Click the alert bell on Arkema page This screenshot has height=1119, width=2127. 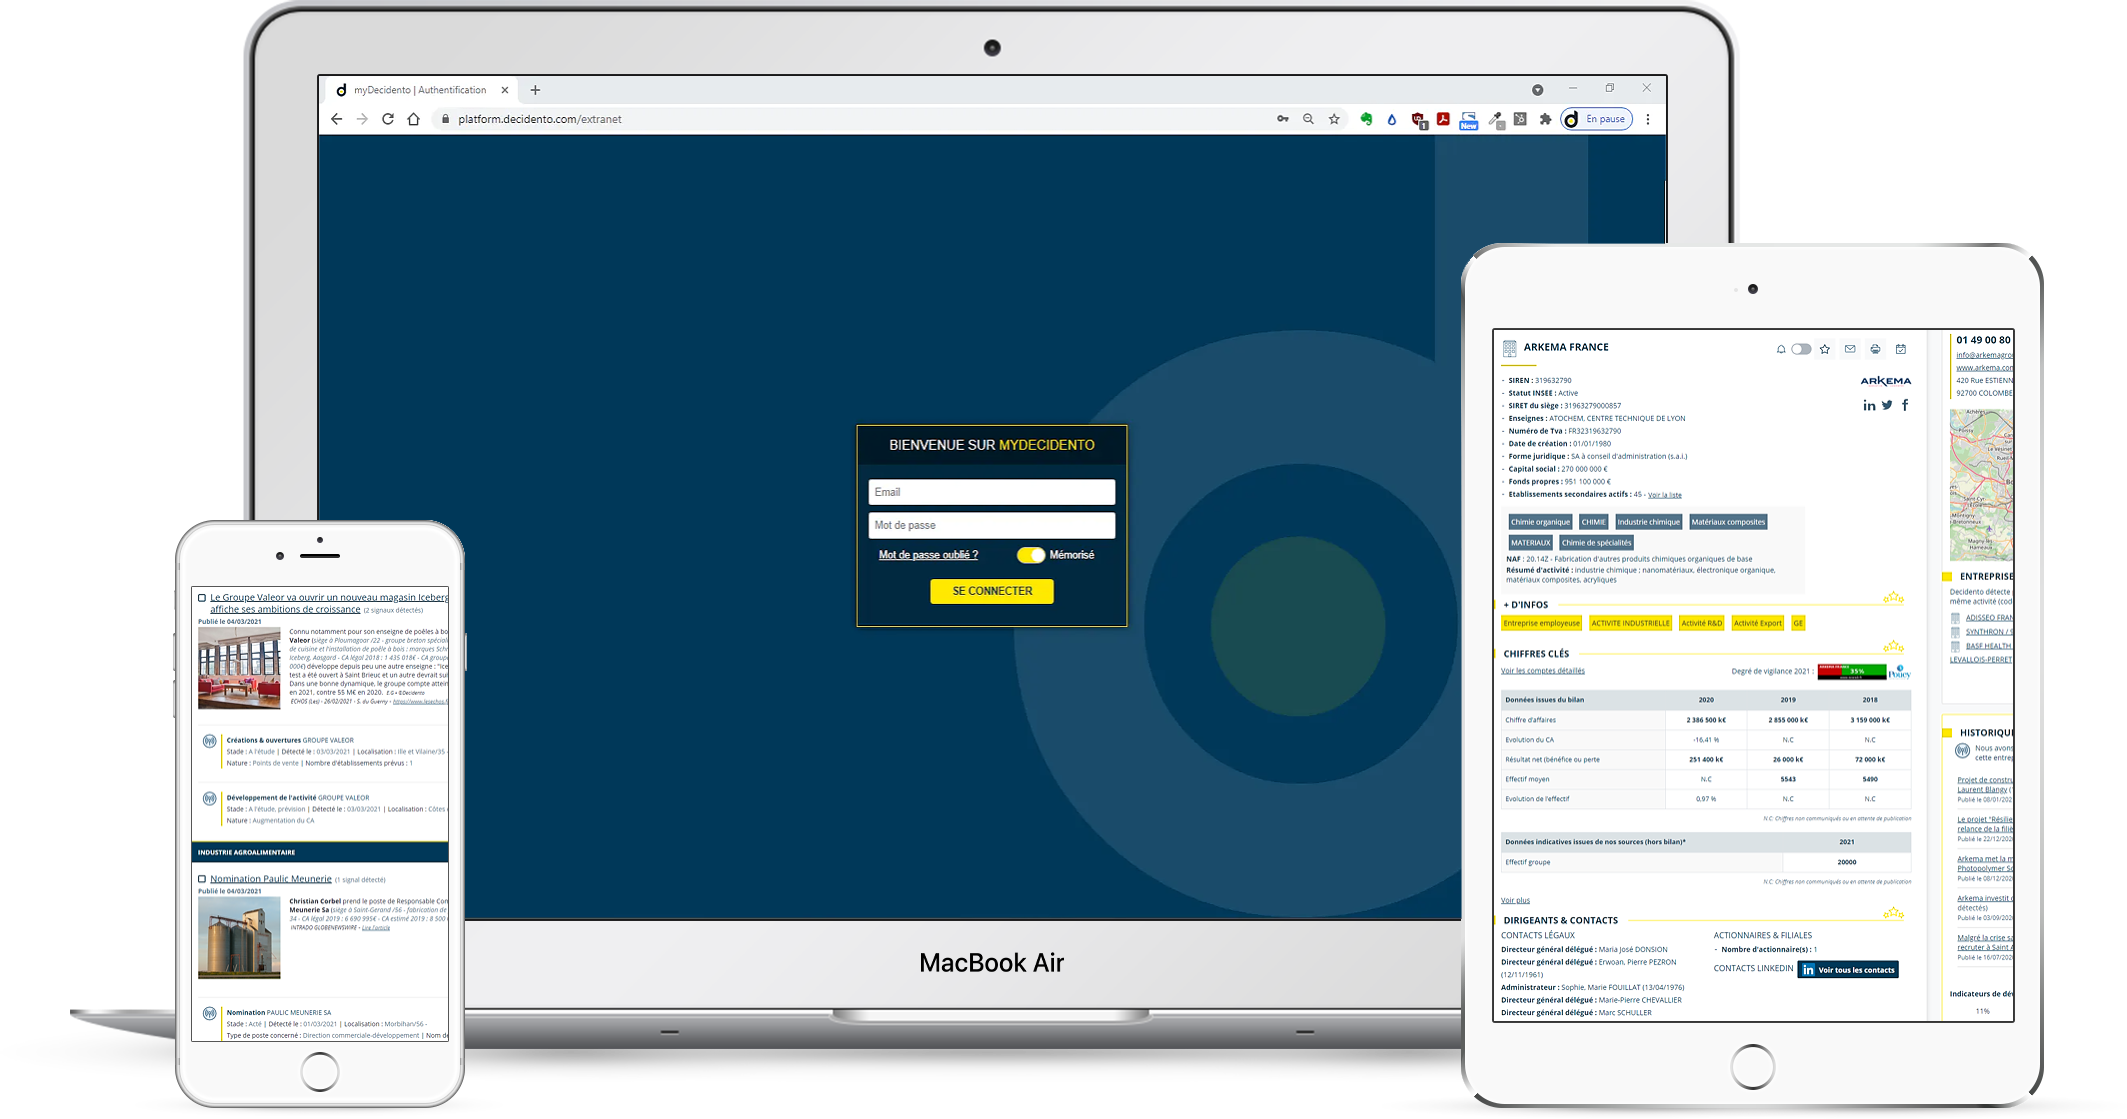pos(1780,350)
